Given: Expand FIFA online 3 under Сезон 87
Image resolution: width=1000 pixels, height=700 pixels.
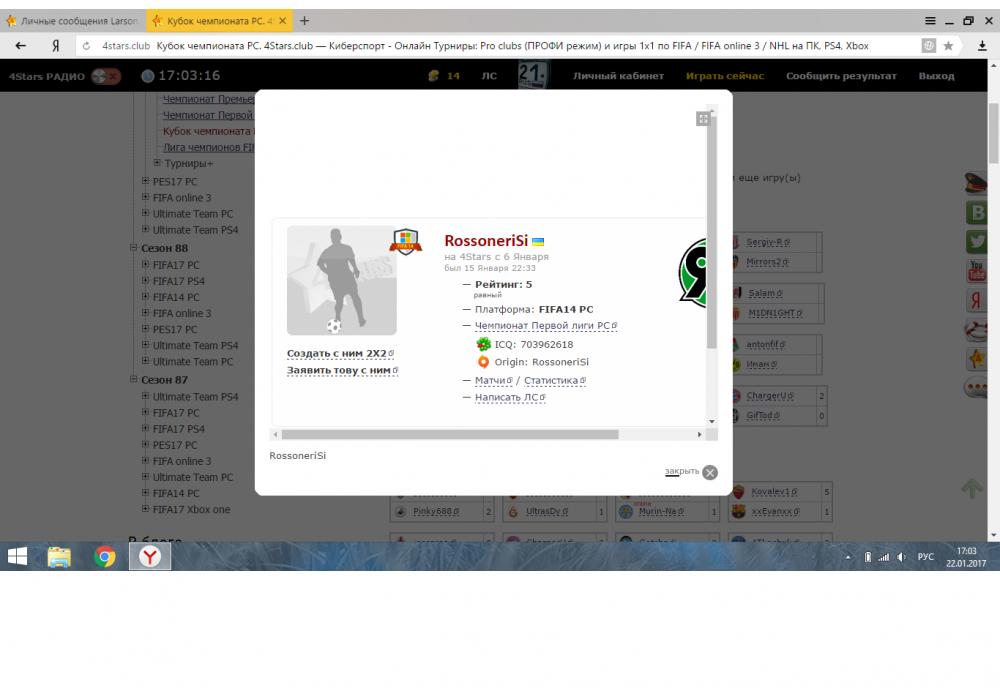Looking at the screenshot, I should pos(145,461).
